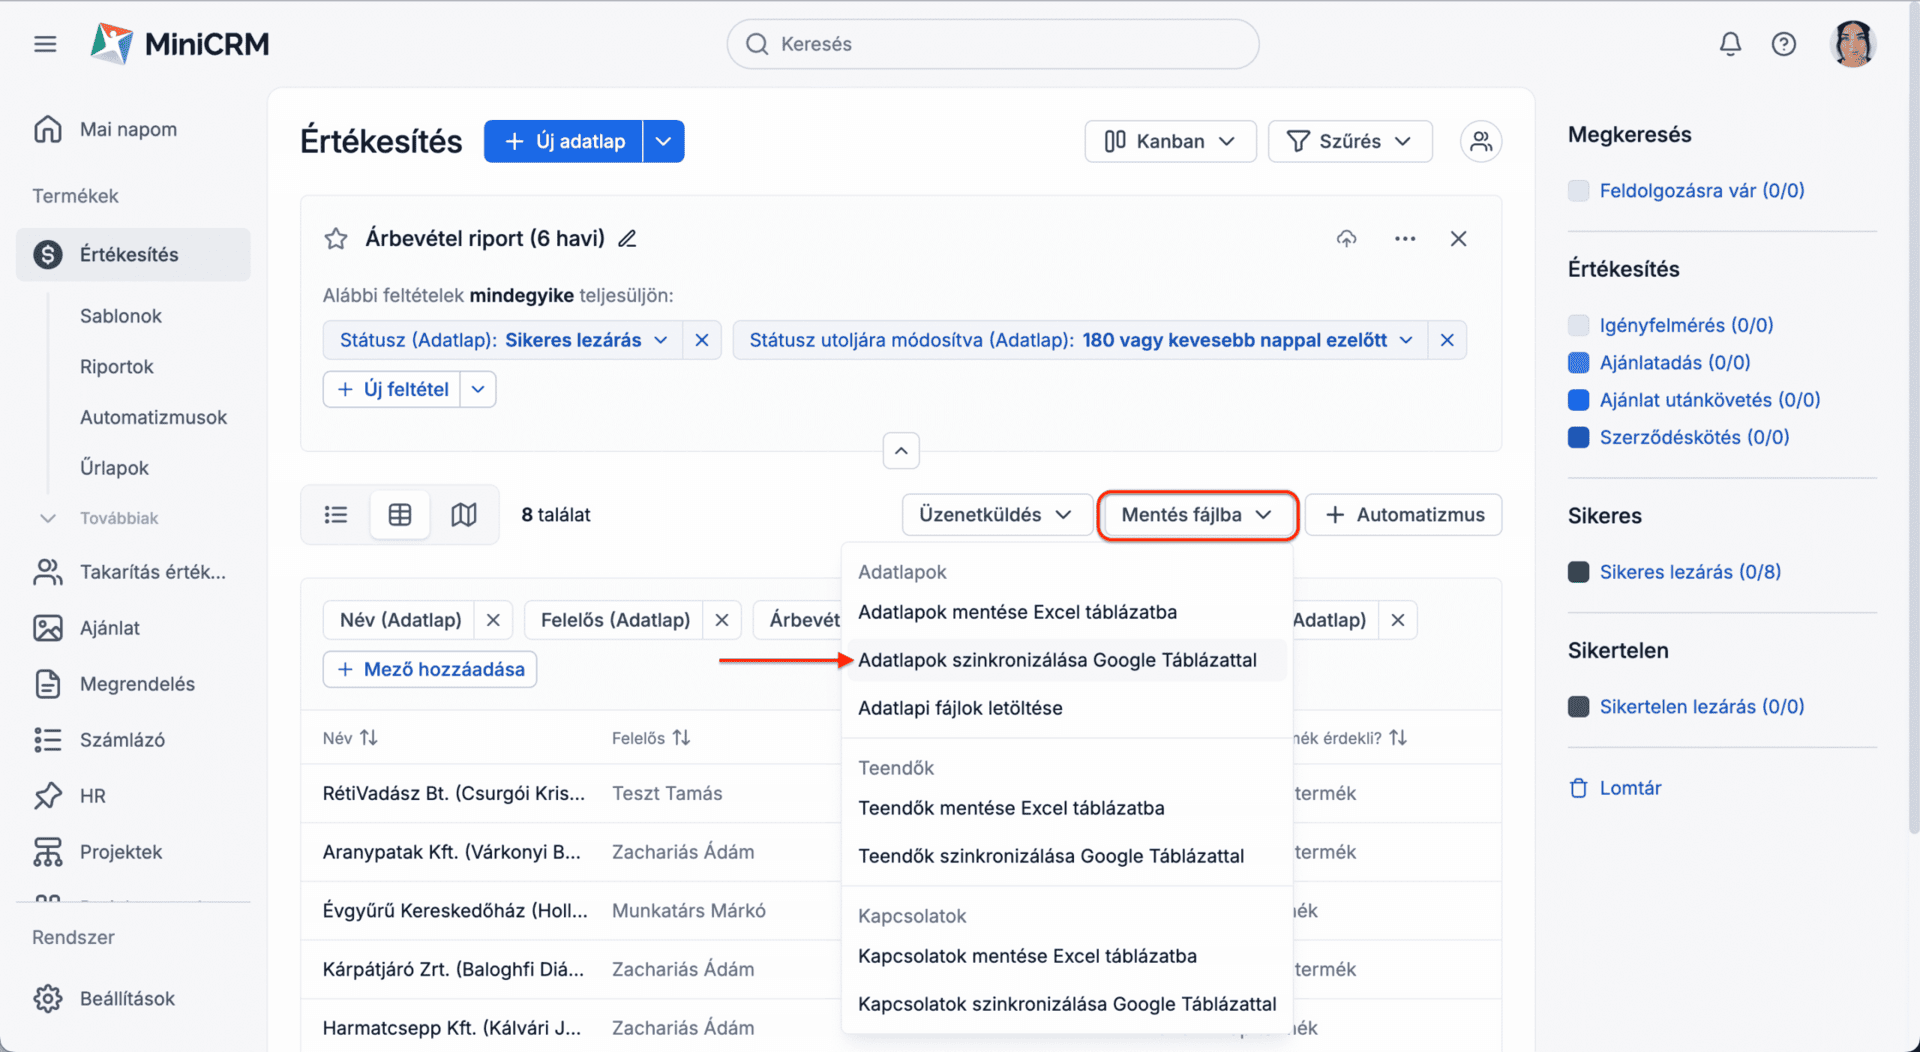Select Adatlapok szinkronizálása Google Táblázattal
1920x1052 pixels.
pyautogui.click(x=1066, y=660)
